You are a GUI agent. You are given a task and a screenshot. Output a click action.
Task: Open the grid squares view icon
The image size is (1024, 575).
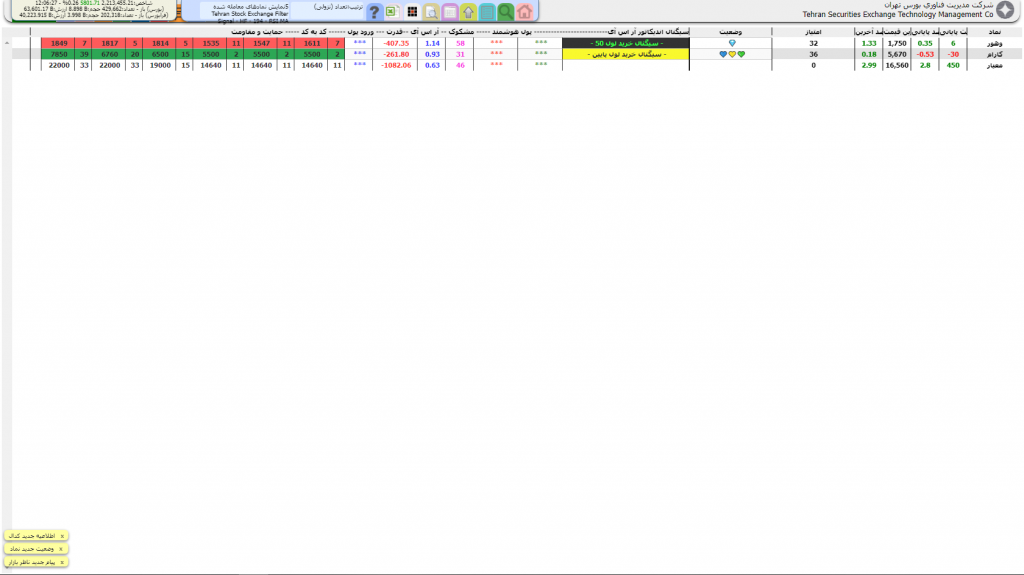point(412,12)
